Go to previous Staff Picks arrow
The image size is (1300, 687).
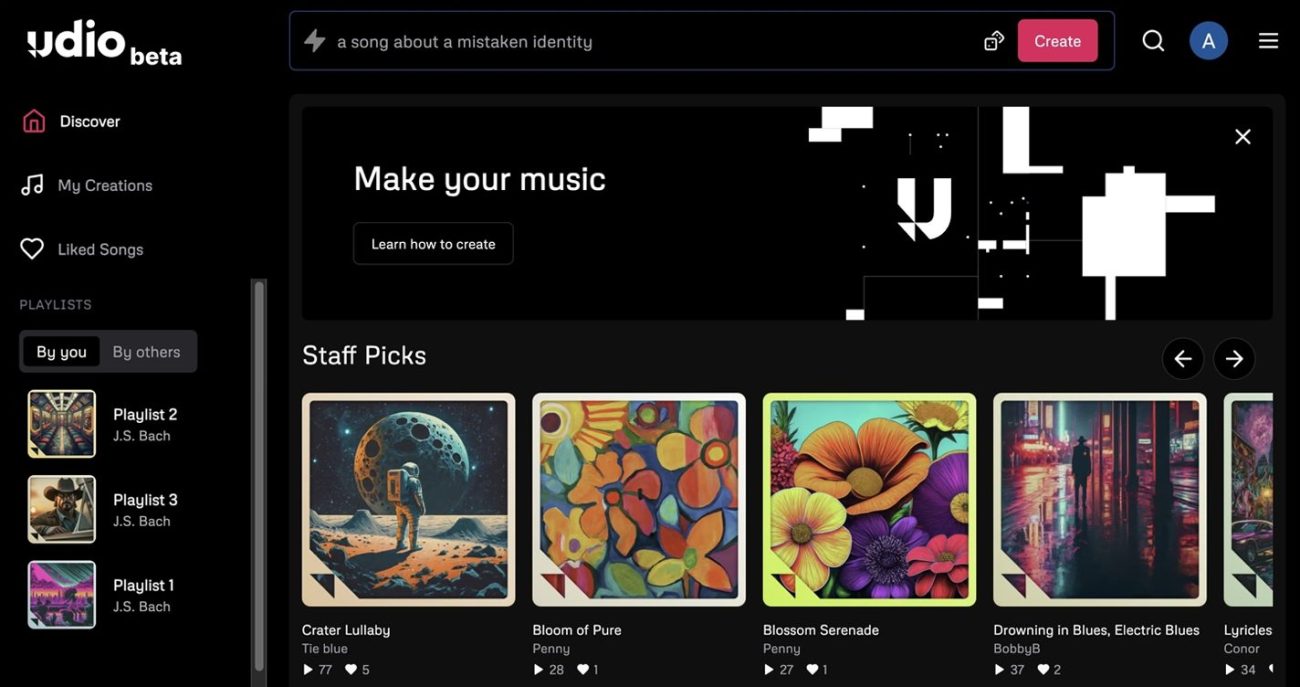pos(1182,358)
